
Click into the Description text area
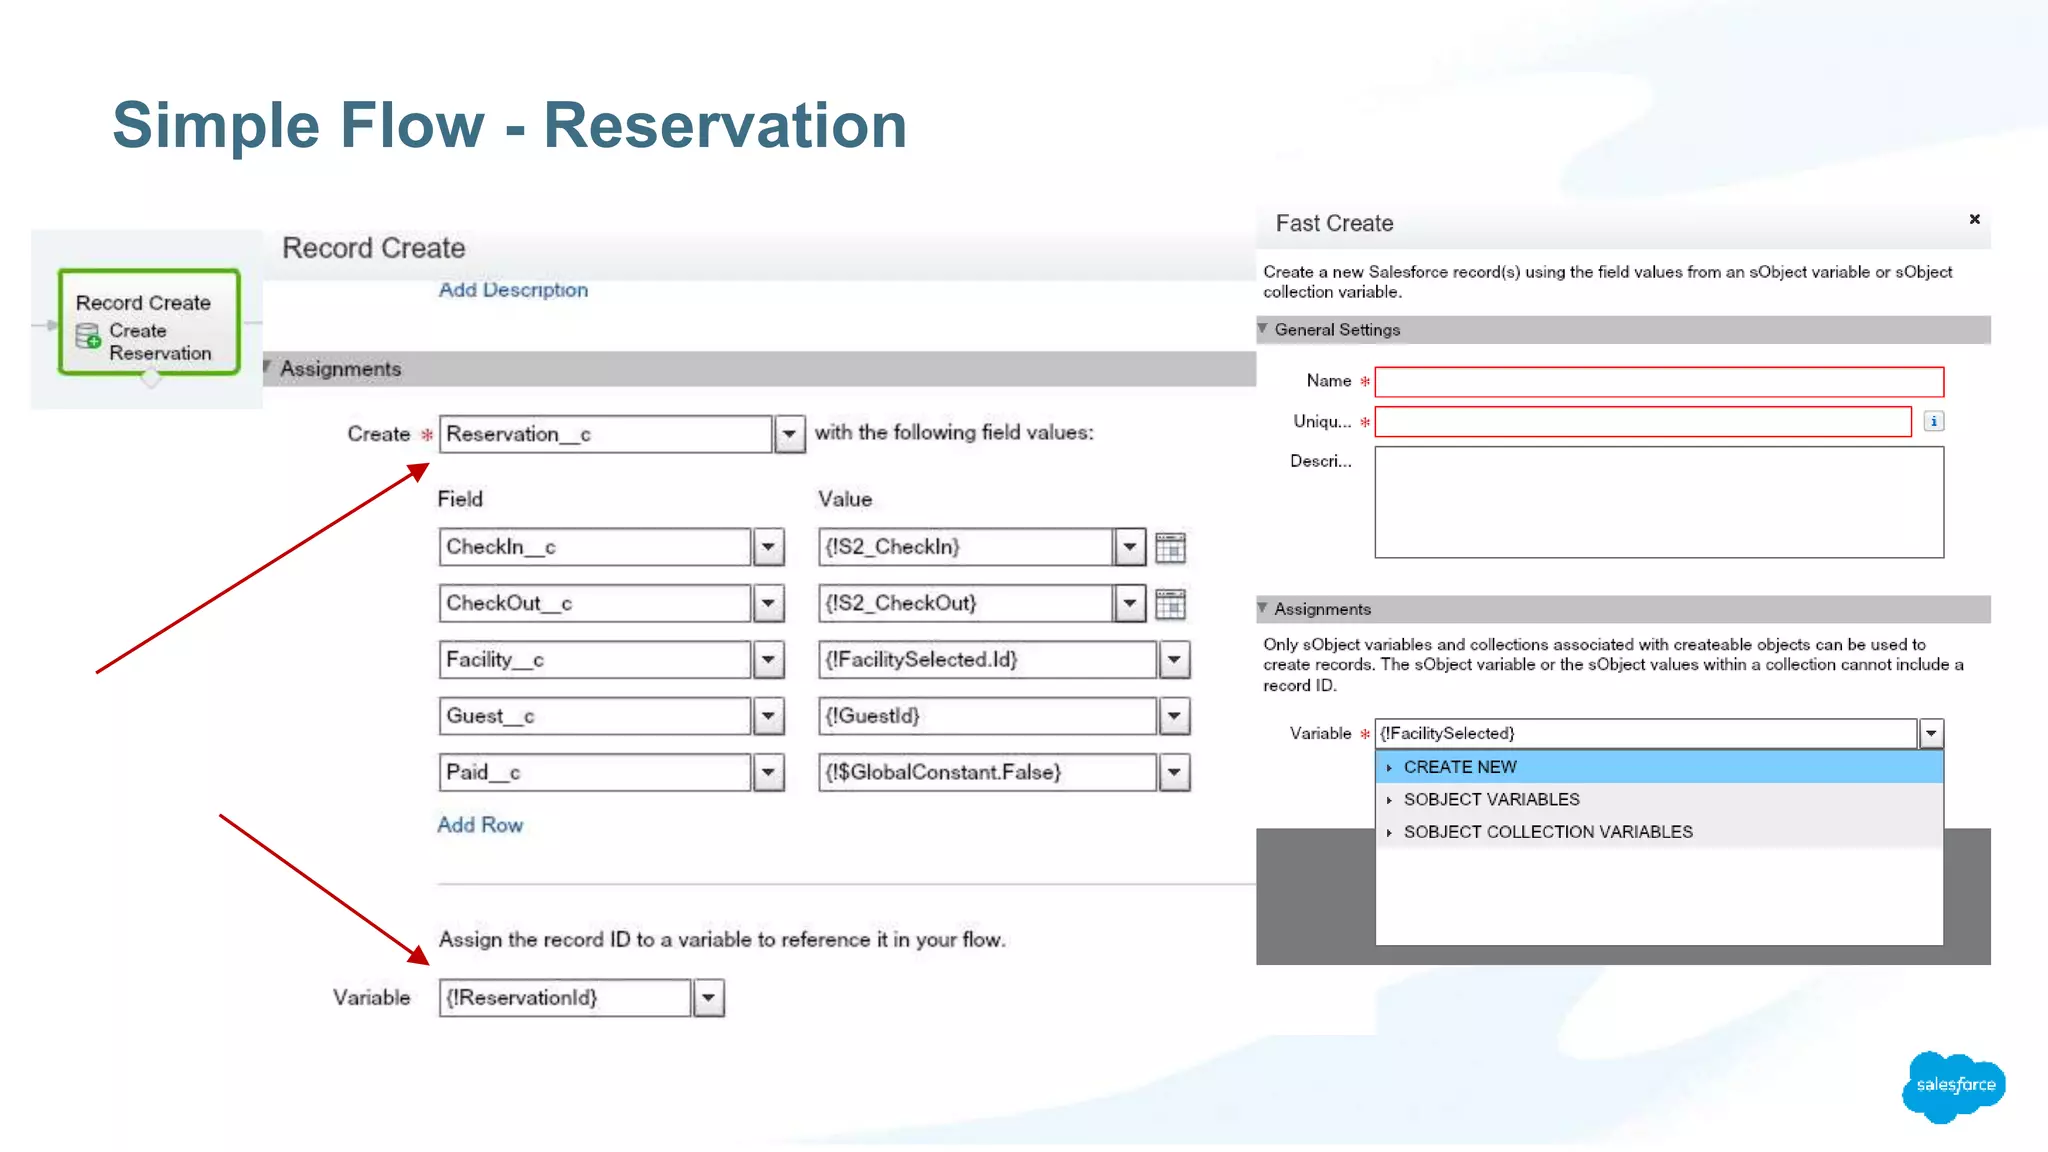(1659, 502)
